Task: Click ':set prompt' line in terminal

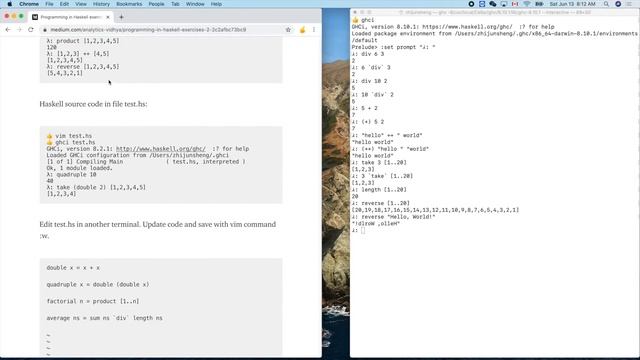Action: pos(393,47)
